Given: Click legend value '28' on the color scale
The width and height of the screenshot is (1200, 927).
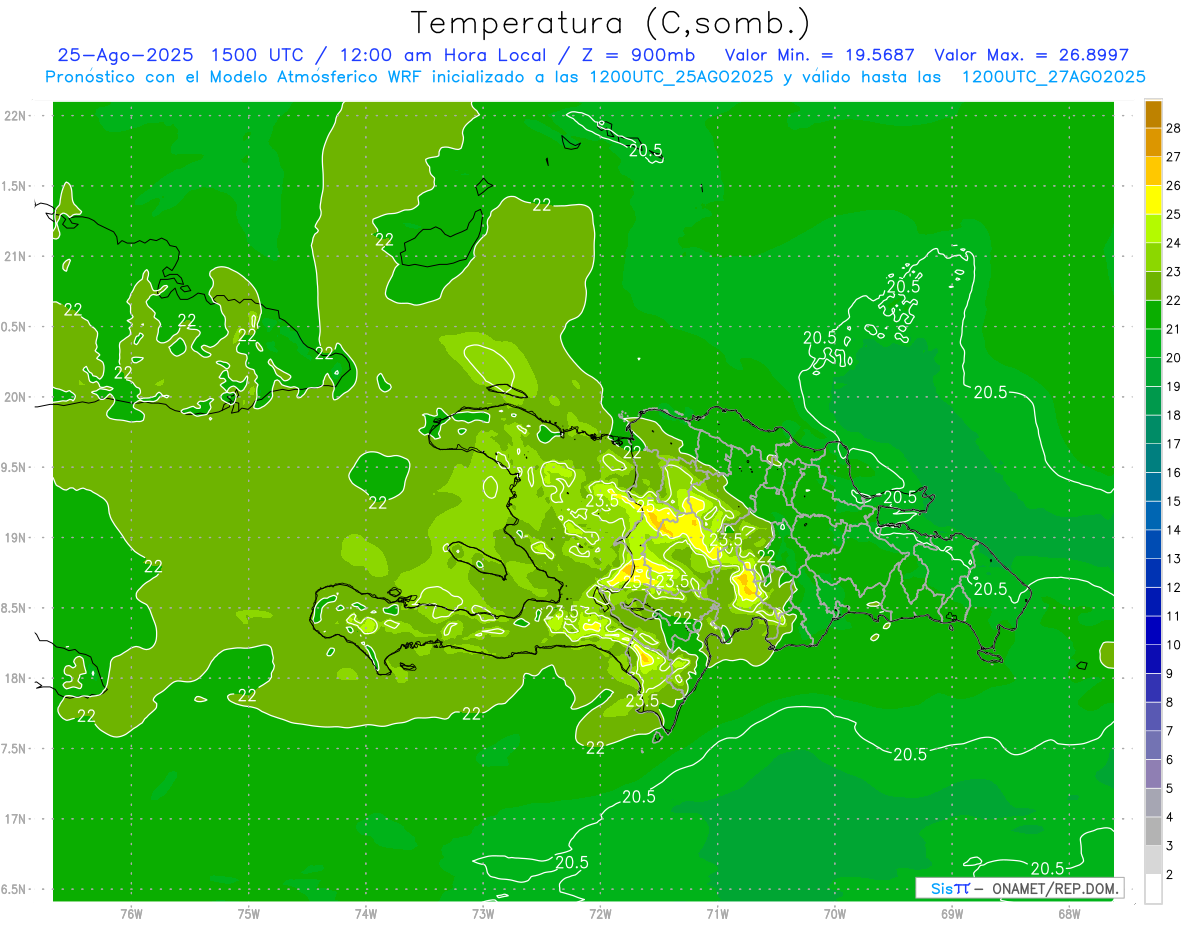Looking at the screenshot, I should tap(1173, 128).
